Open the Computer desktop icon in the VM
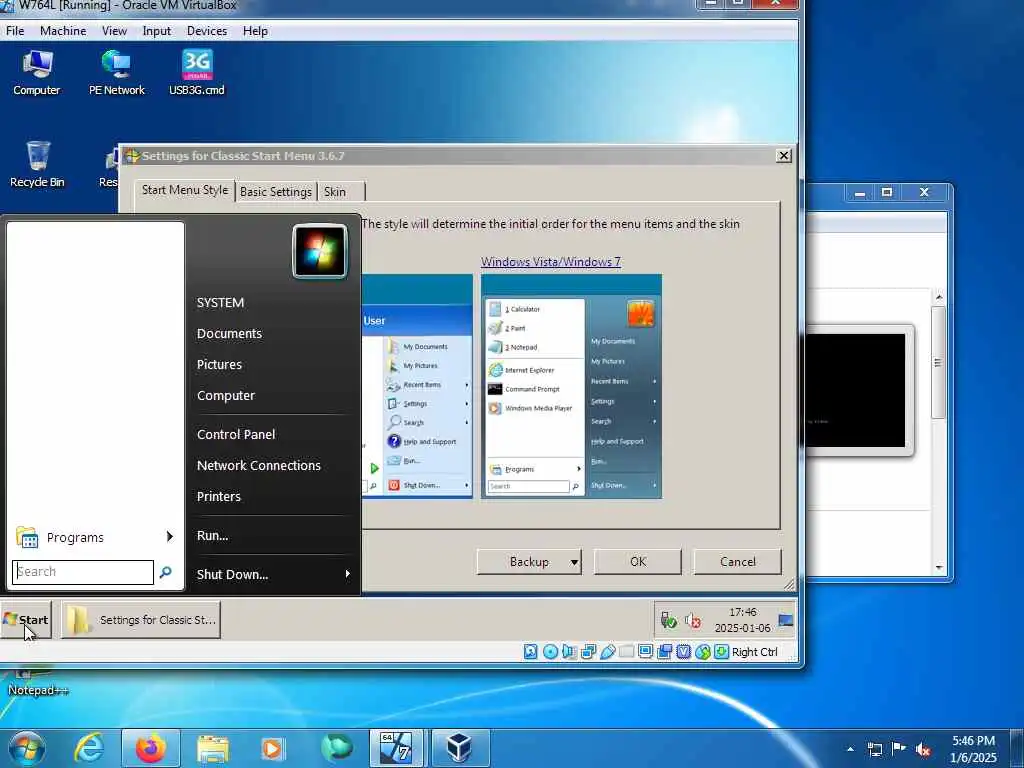1024x768 pixels. point(37,73)
